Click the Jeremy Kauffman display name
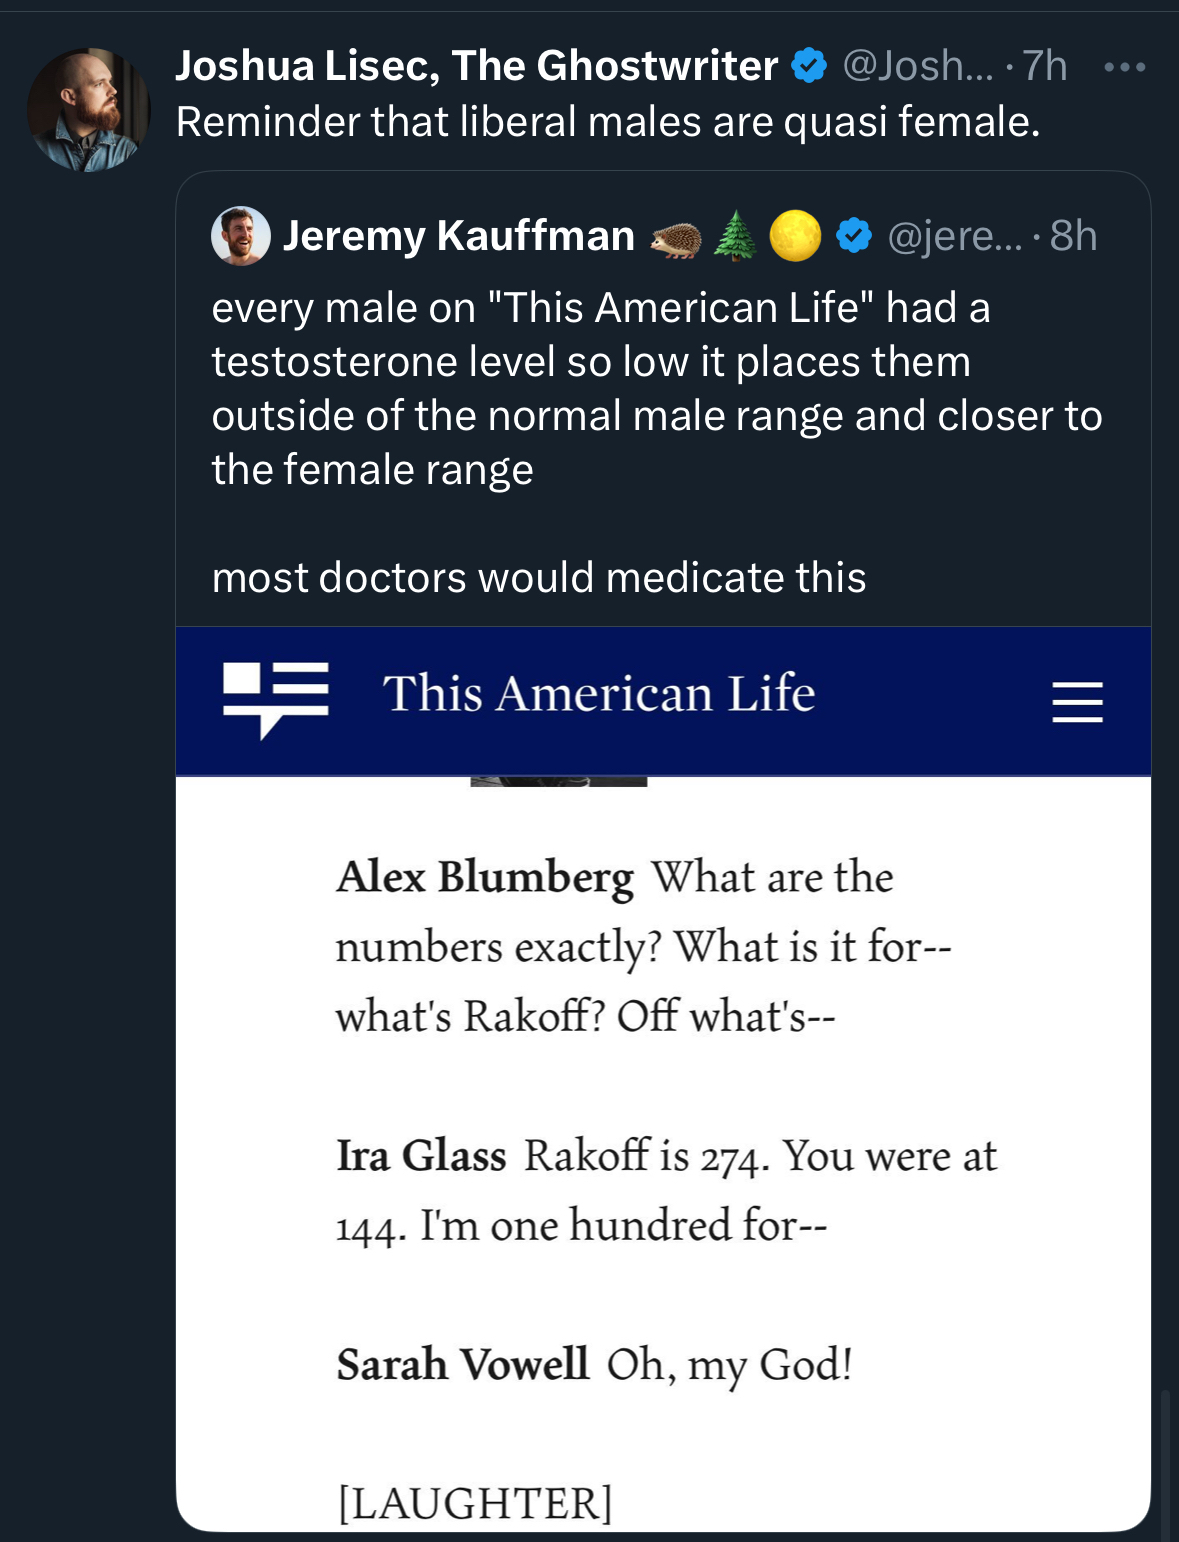 (459, 236)
